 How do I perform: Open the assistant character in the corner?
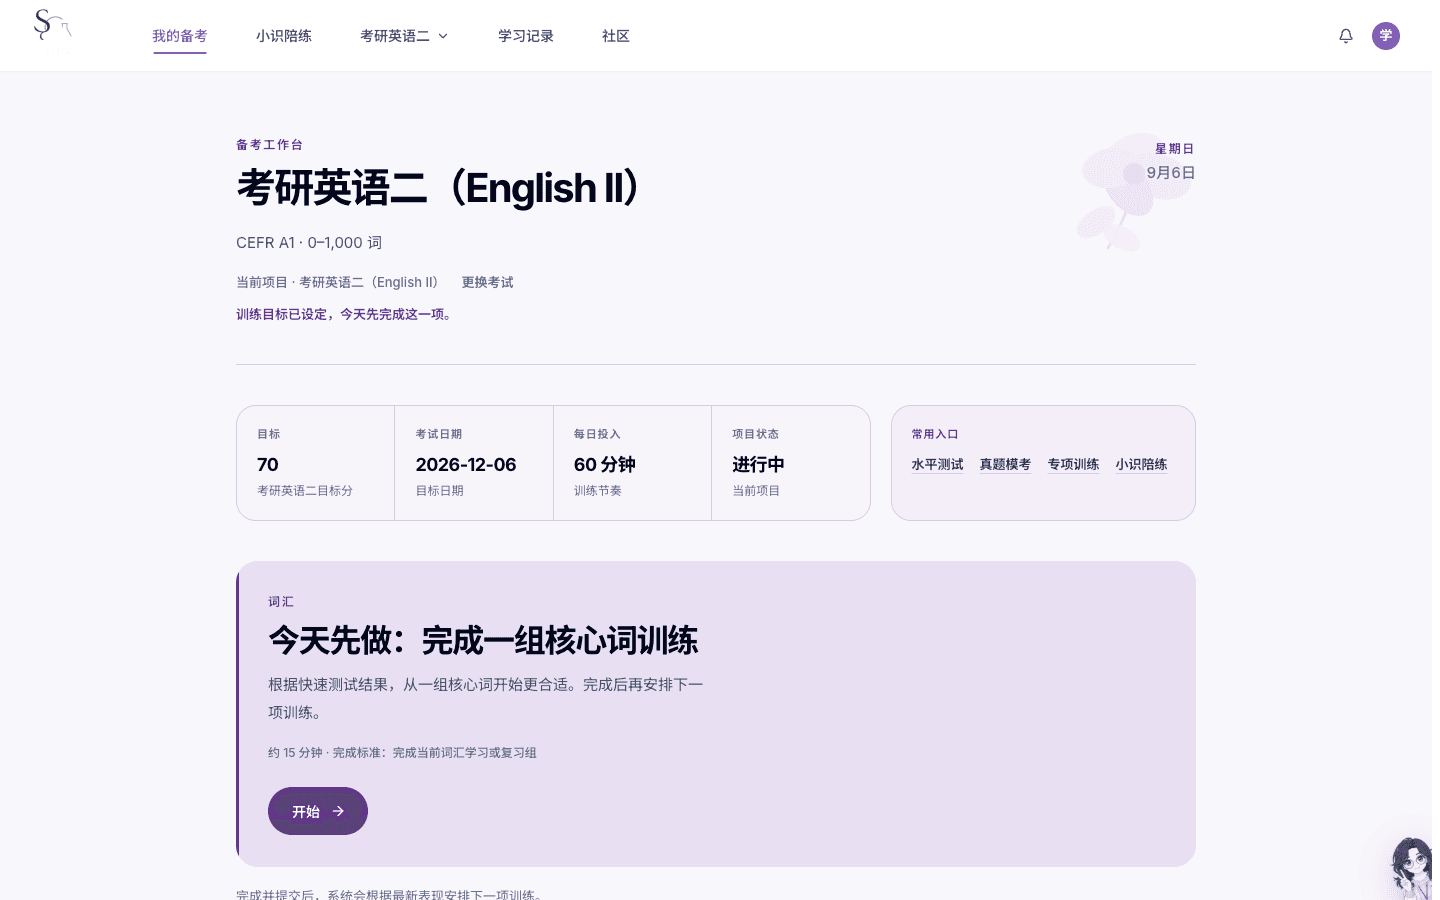coord(1412,868)
